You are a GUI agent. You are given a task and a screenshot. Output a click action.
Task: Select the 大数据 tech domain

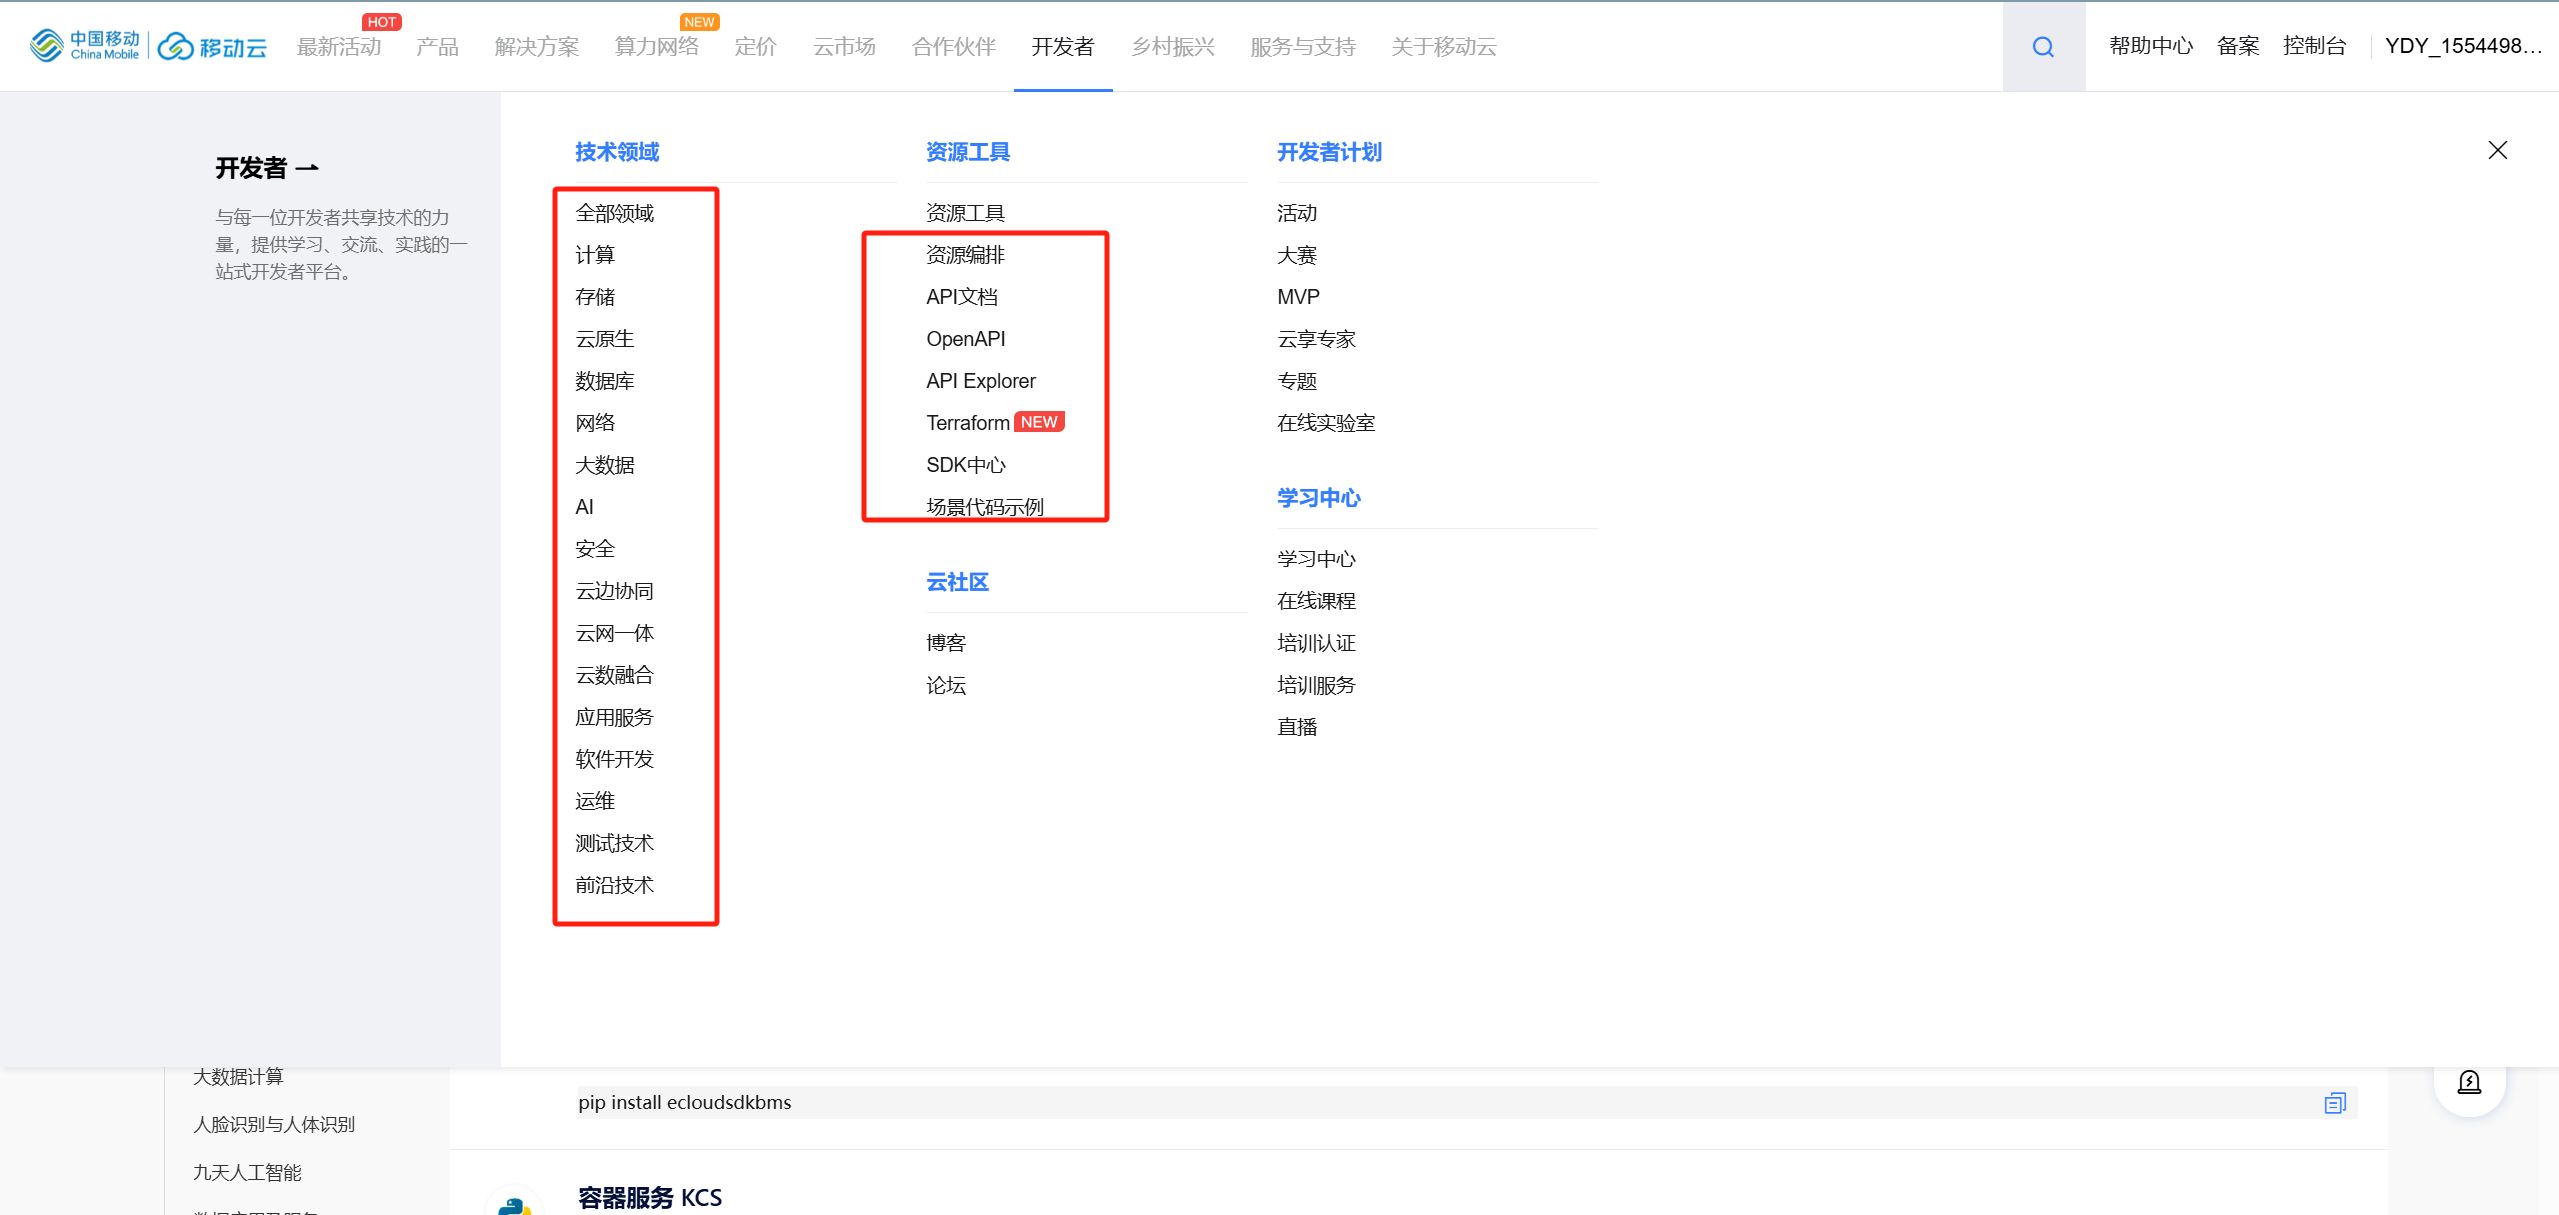(604, 465)
